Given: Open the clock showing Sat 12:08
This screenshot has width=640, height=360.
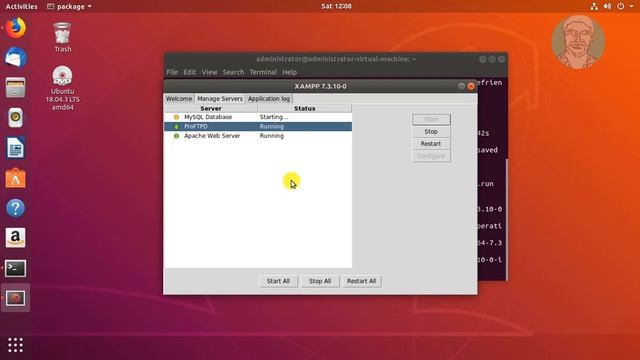Looking at the screenshot, I should (336, 6).
